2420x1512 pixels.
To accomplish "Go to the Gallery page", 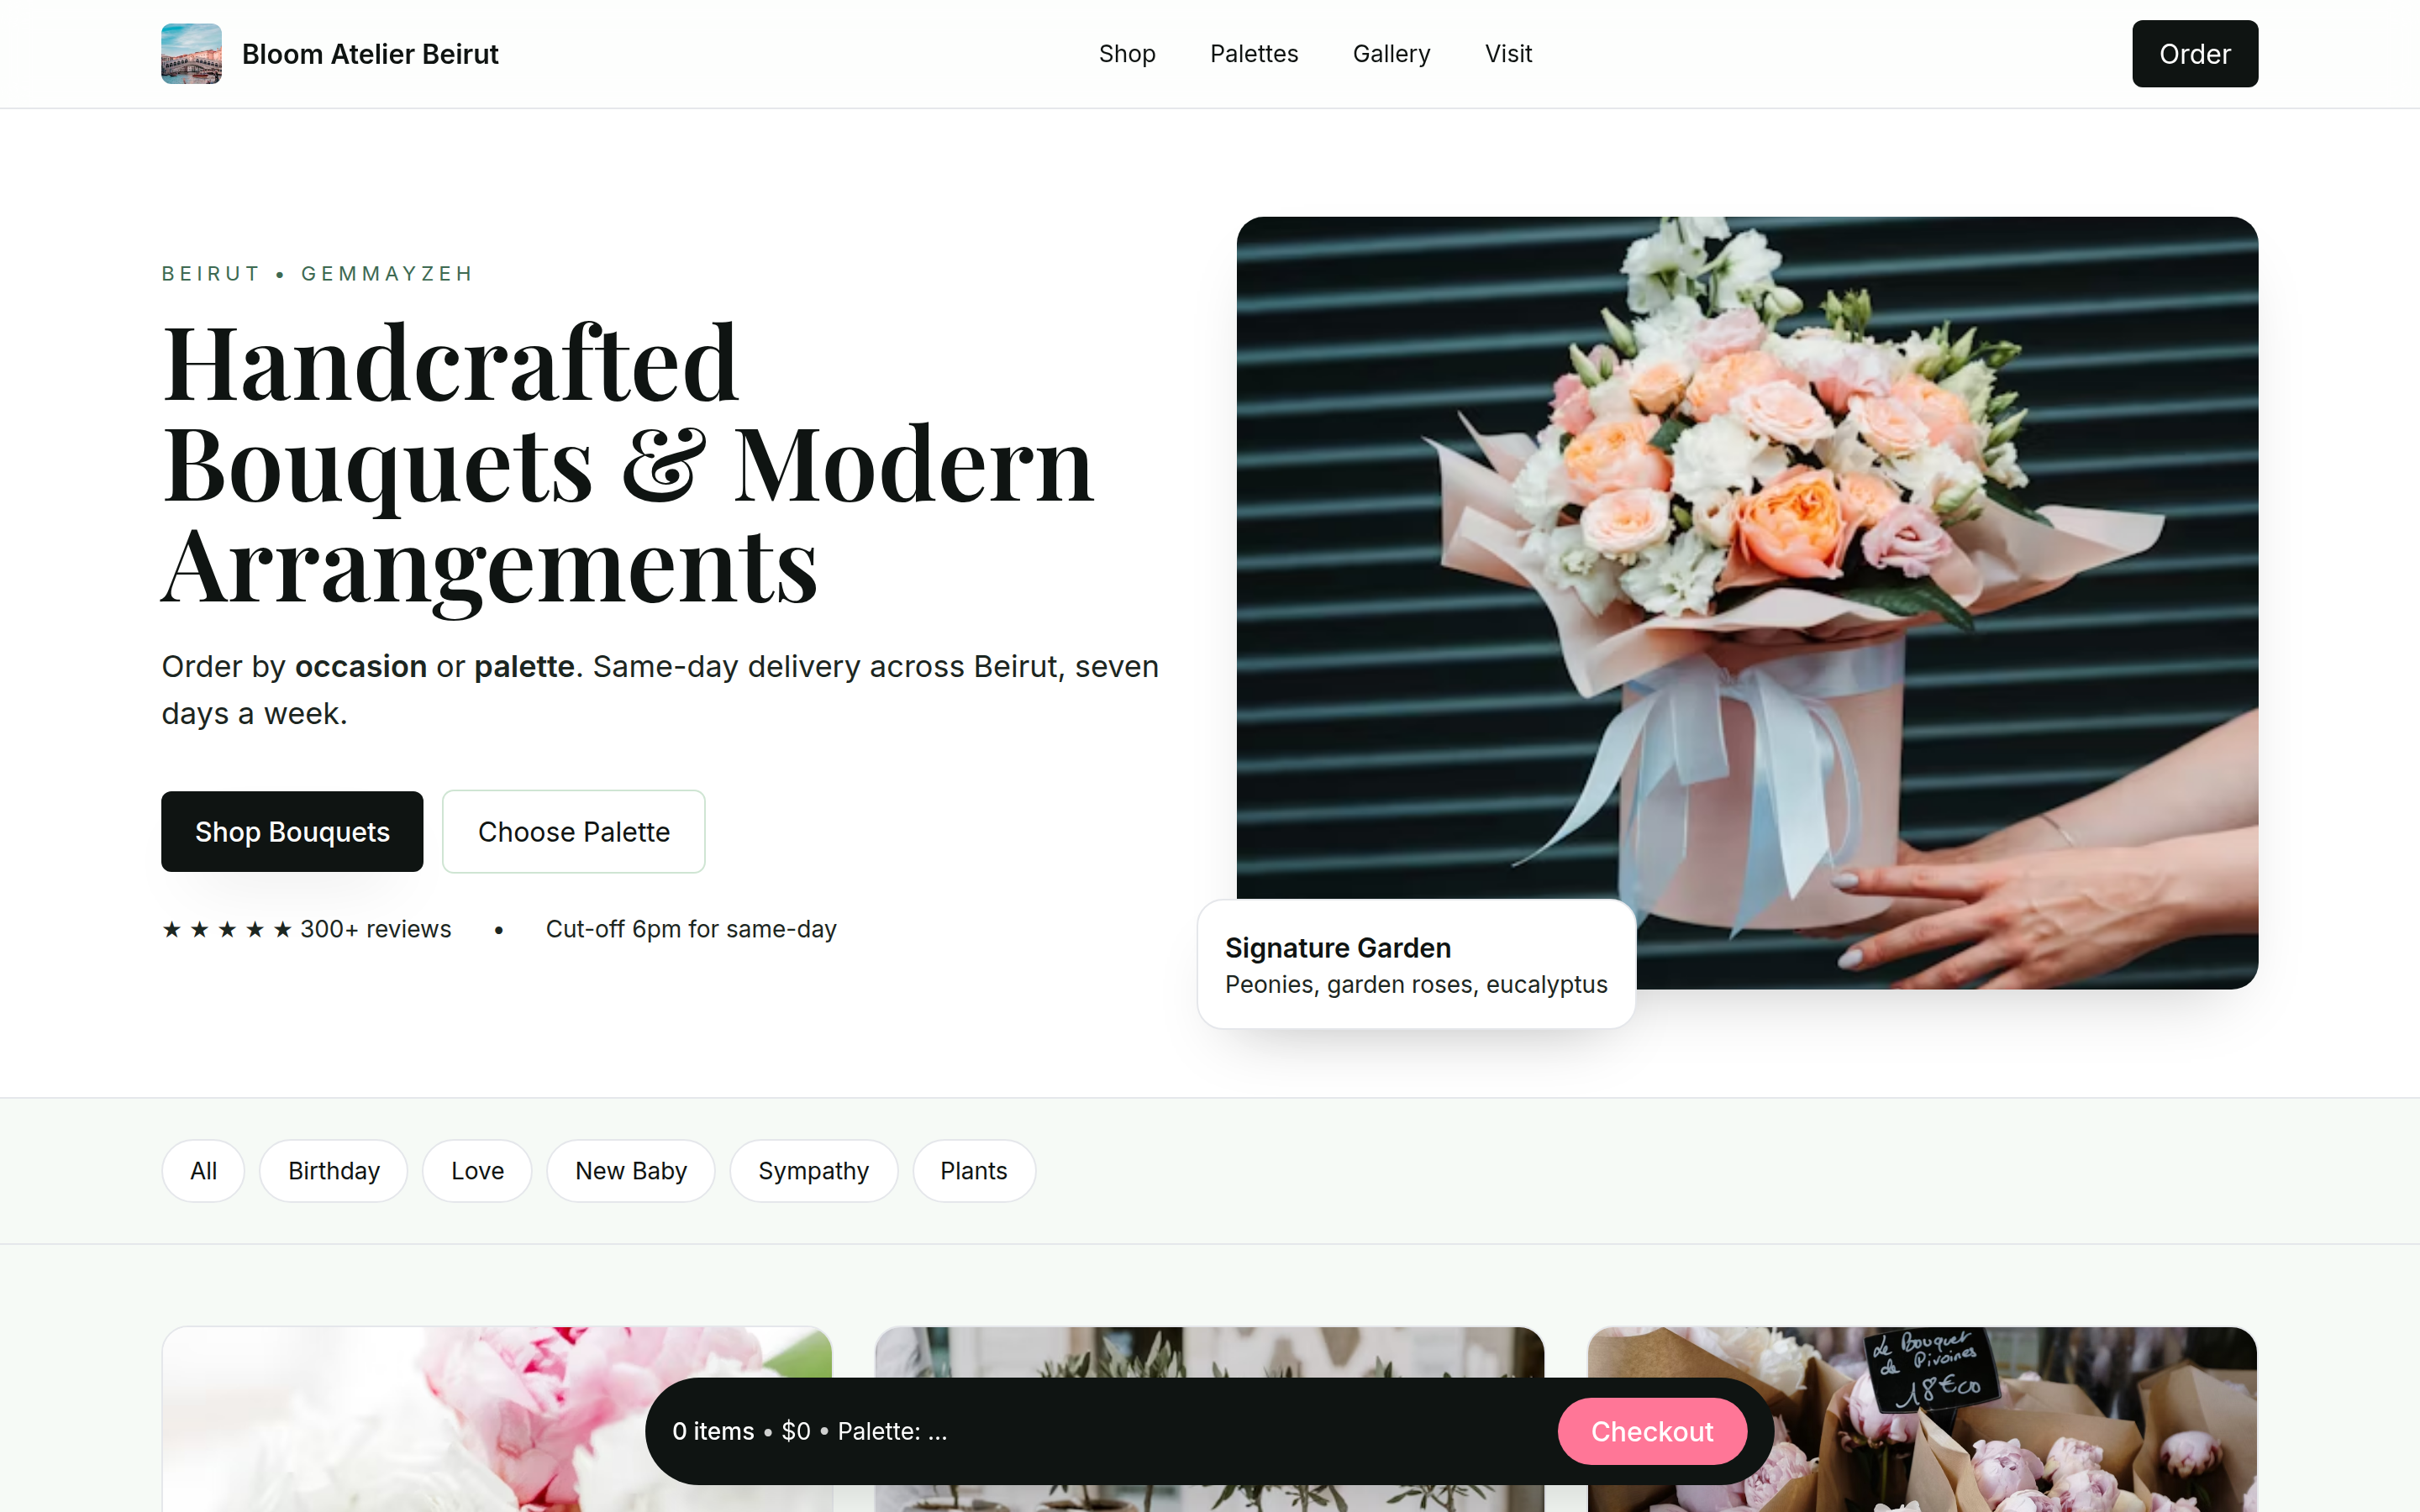I will pyautogui.click(x=1390, y=54).
